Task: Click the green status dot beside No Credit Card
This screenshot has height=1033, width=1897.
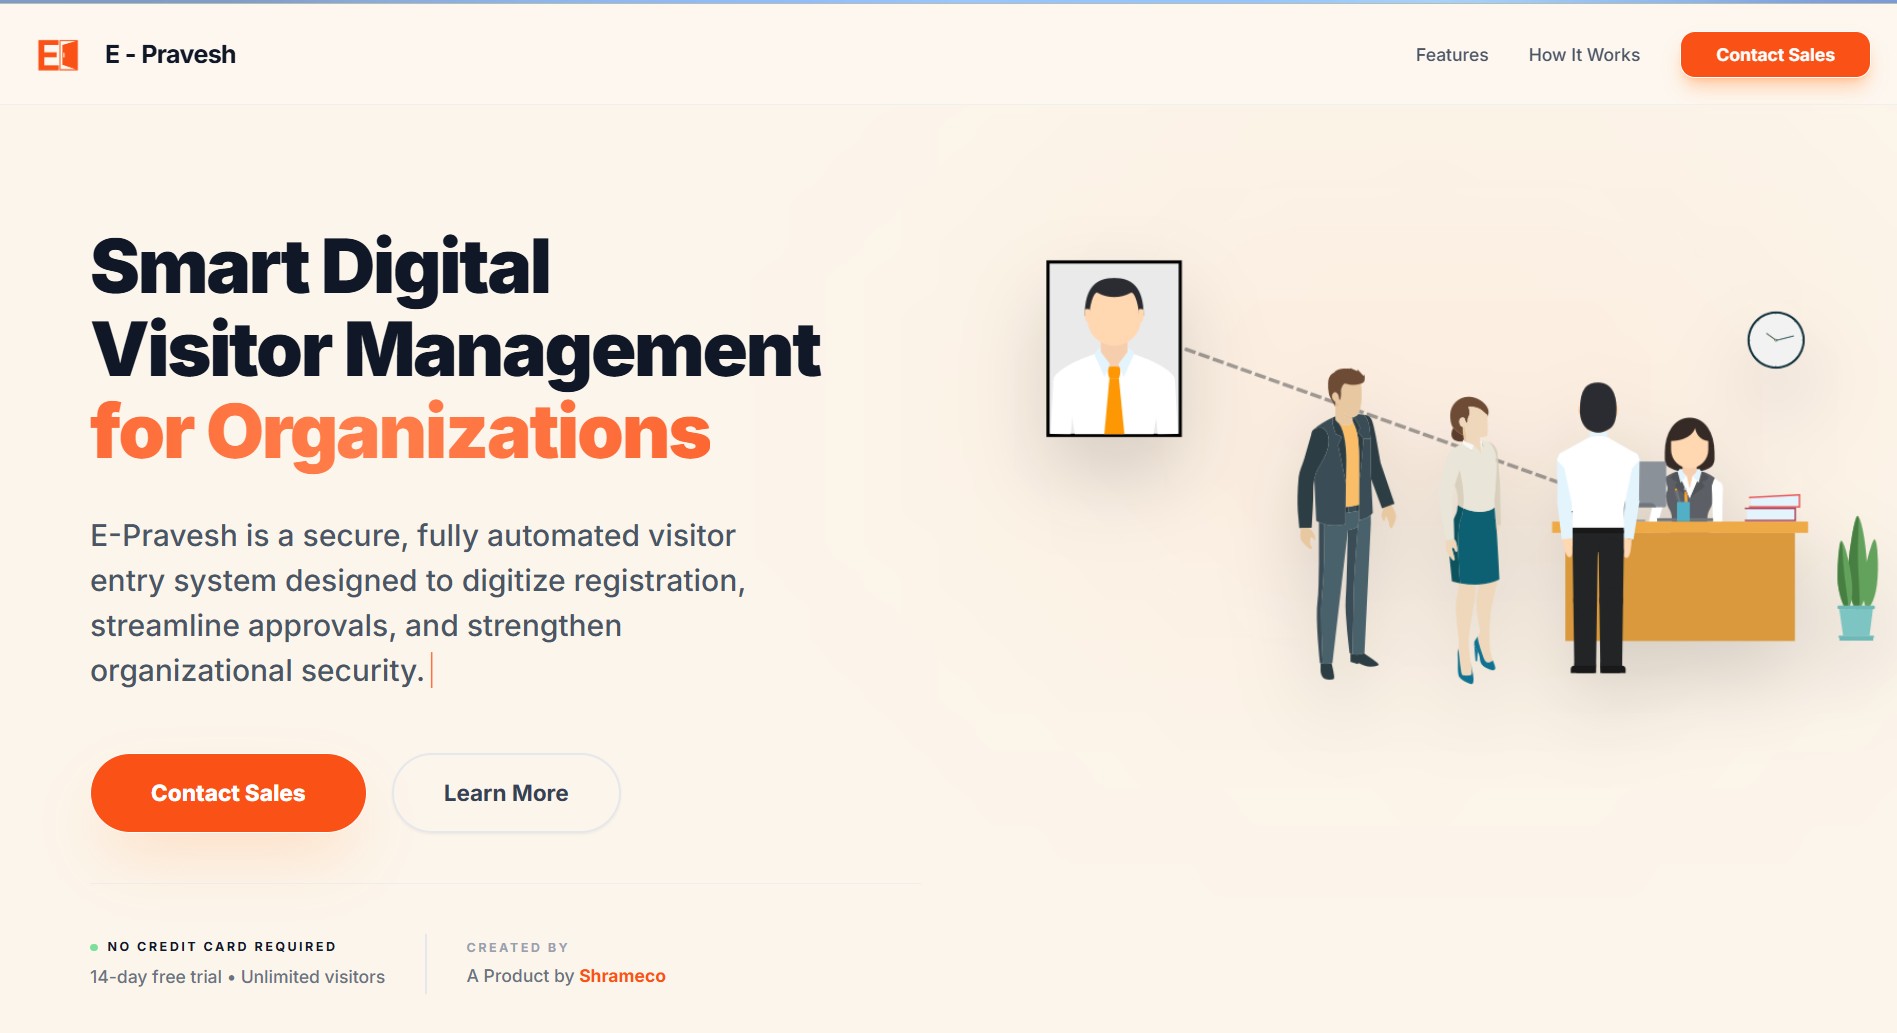Action: point(94,947)
